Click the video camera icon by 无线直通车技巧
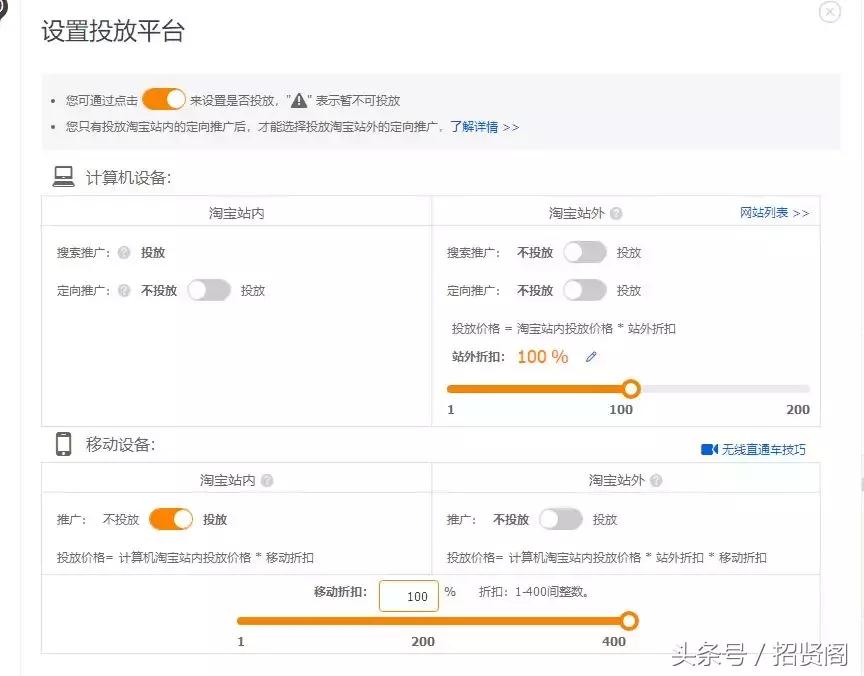Image resolution: width=864 pixels, height=676 pixels. (x=709, y=450)
